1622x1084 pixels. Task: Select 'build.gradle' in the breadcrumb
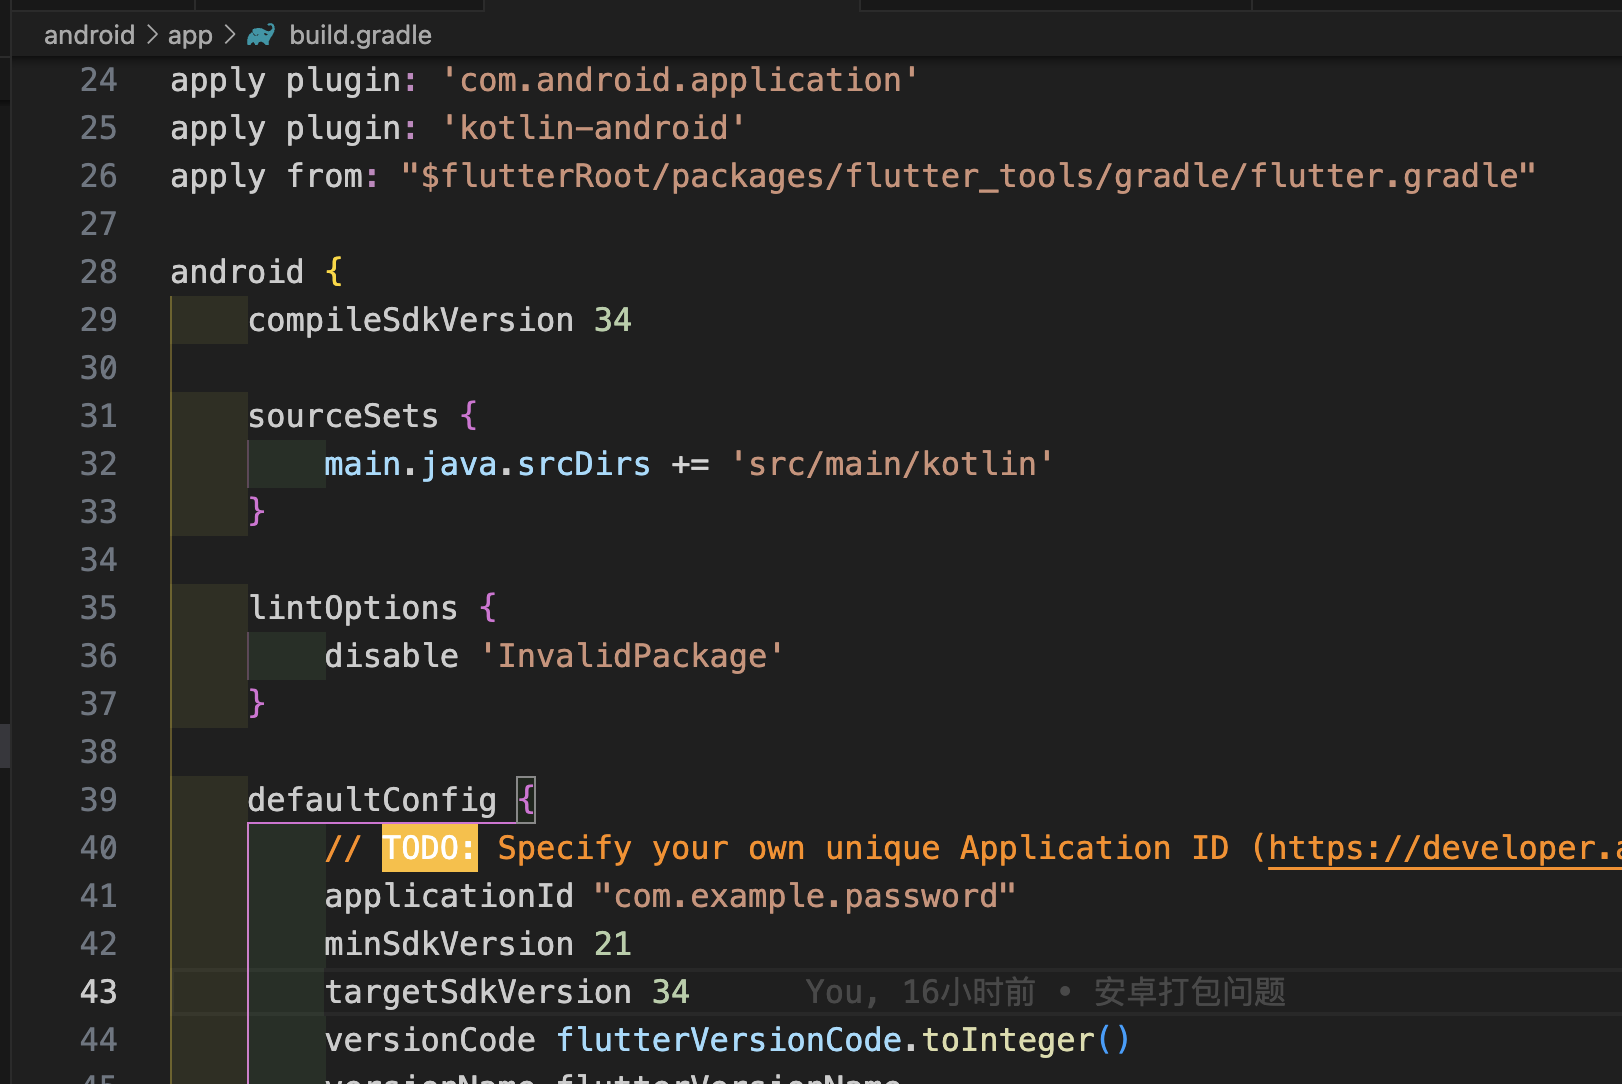pos(360,35)
